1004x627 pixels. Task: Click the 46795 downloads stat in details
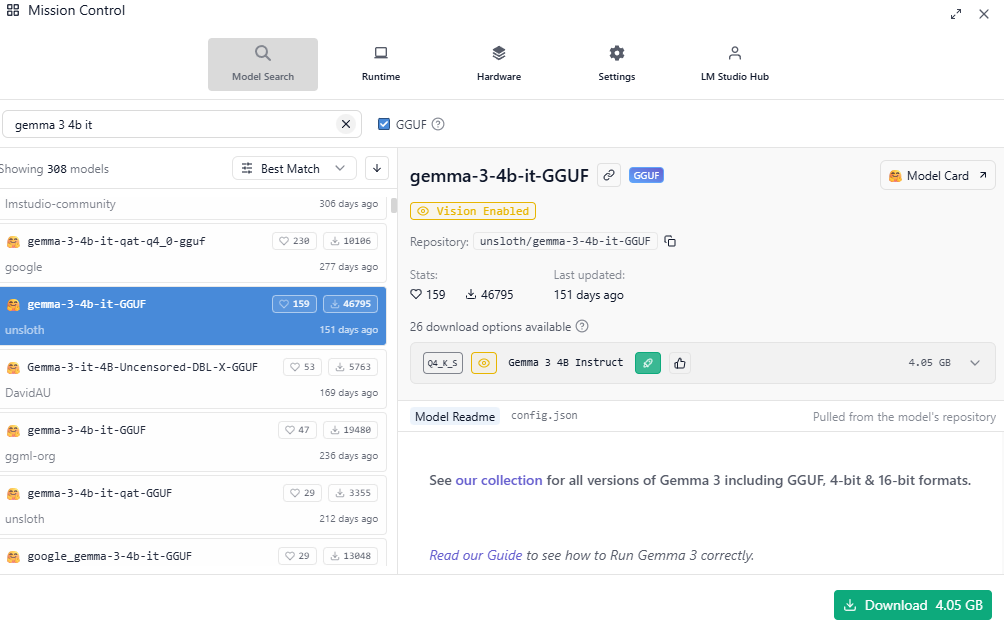489,295
